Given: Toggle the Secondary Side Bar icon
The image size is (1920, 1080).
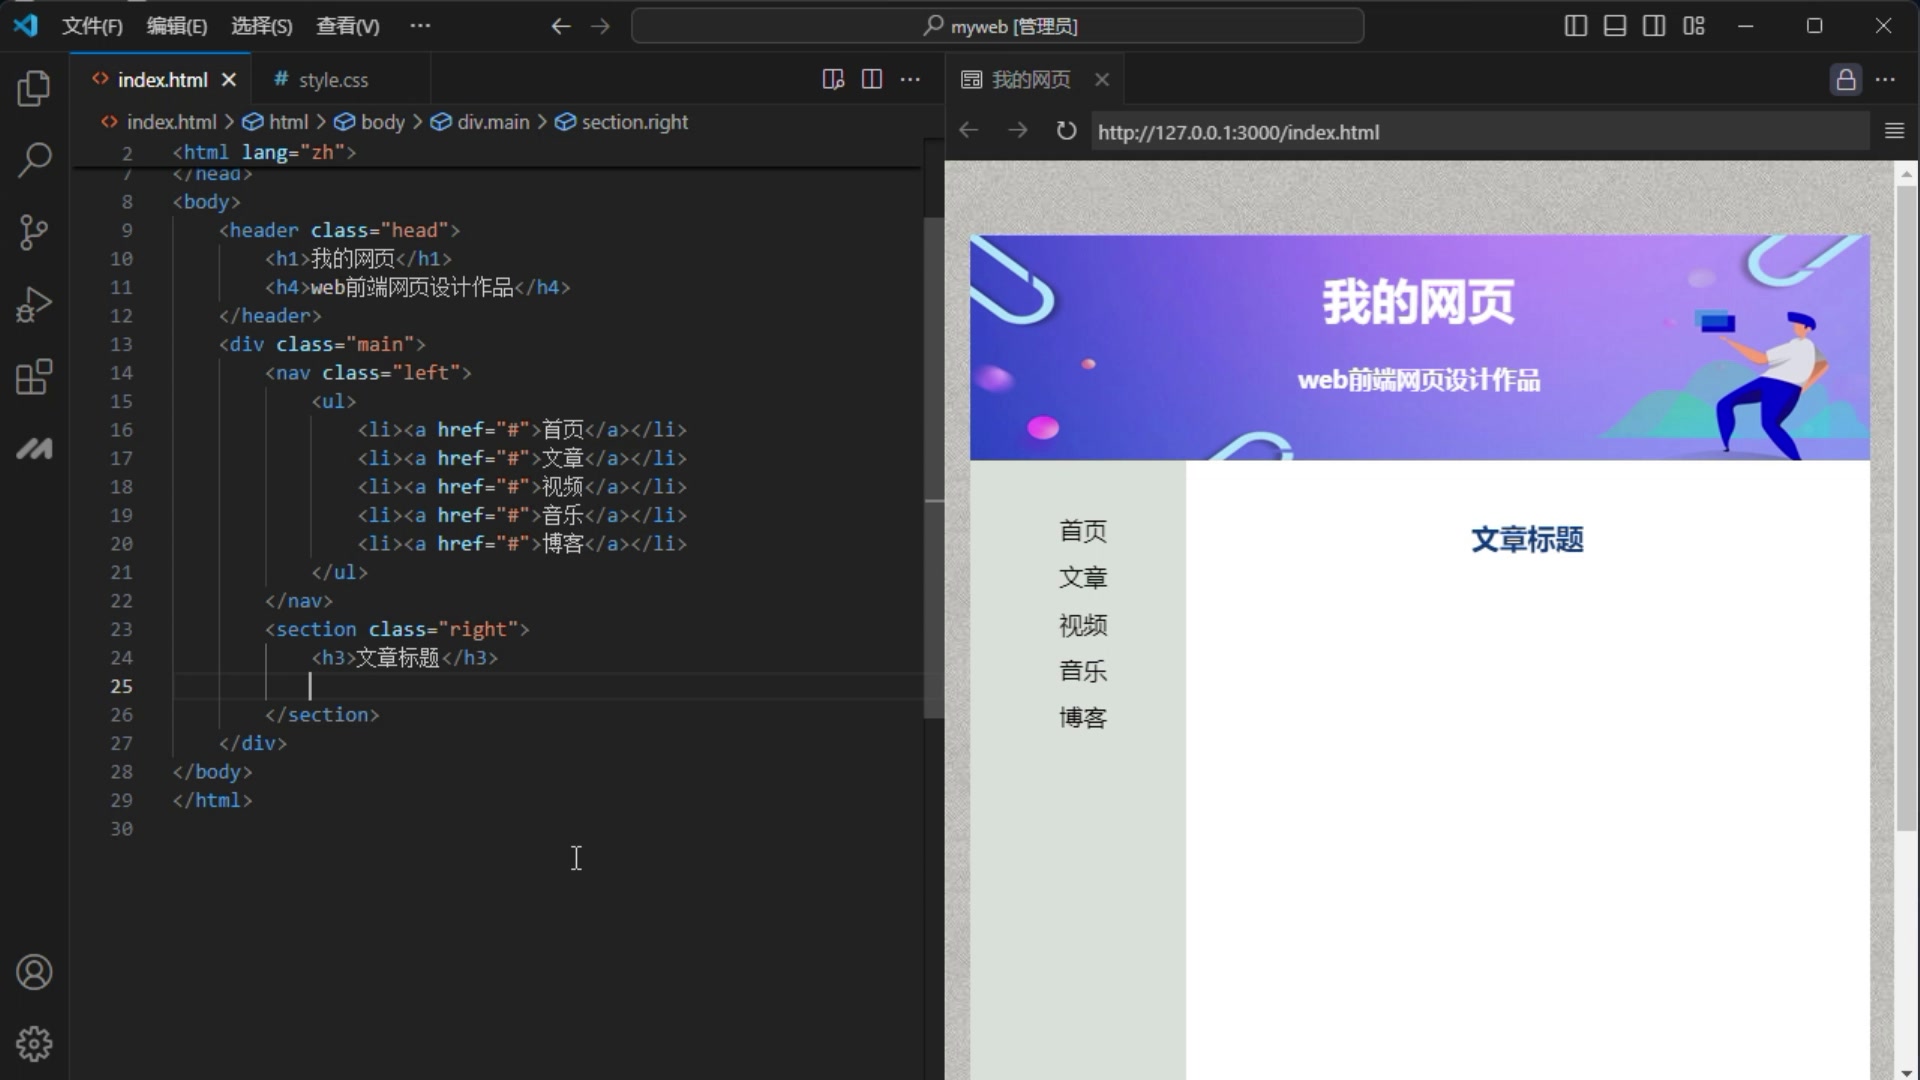Looking at the screenshot, I should [1654, 26].
